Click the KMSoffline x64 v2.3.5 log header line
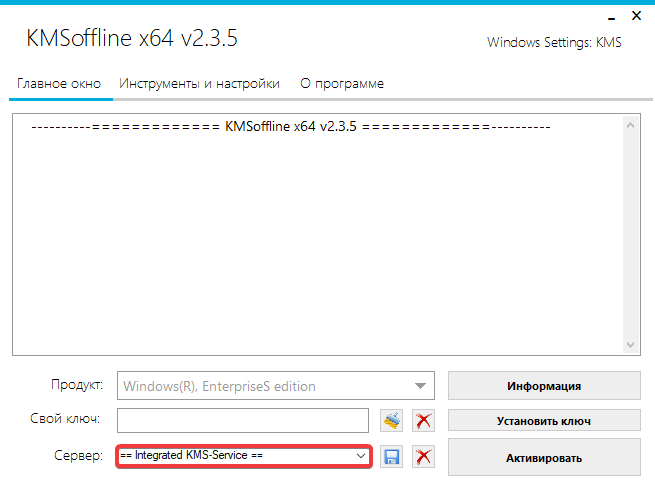This screenshot has width=655, height=491. click(x=291, y=126)
